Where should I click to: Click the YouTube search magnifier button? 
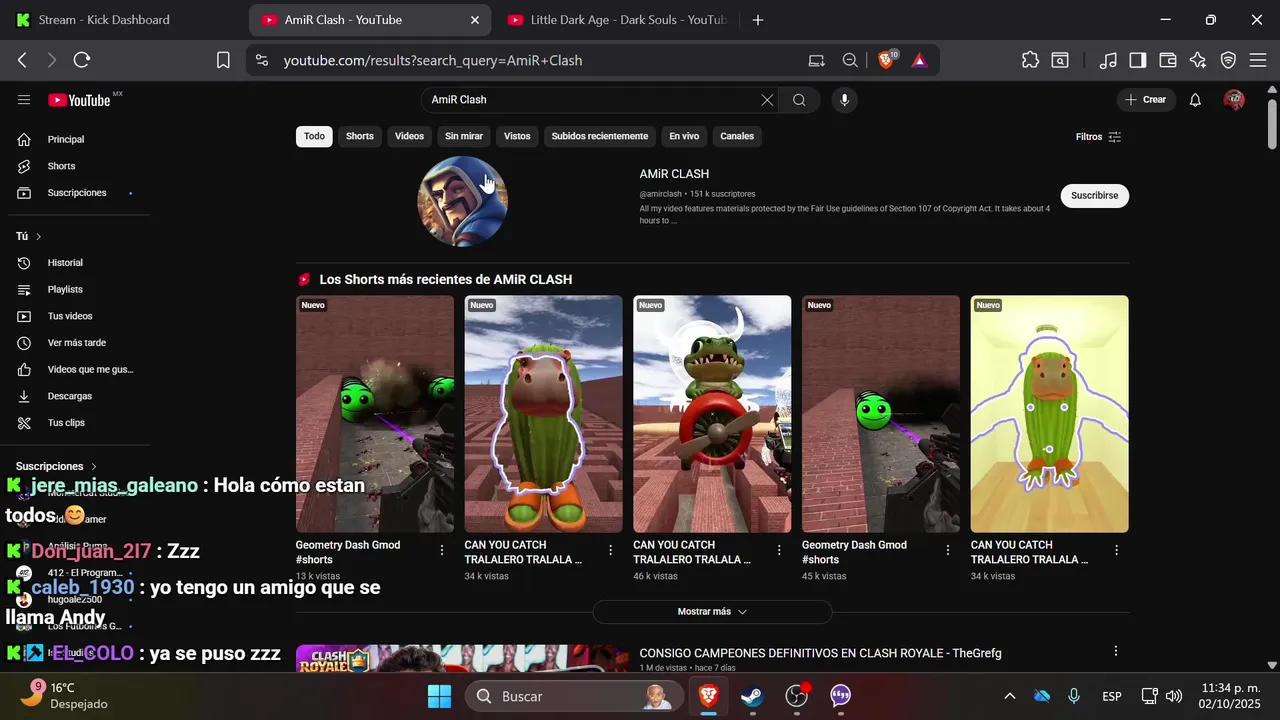(799, 100)
